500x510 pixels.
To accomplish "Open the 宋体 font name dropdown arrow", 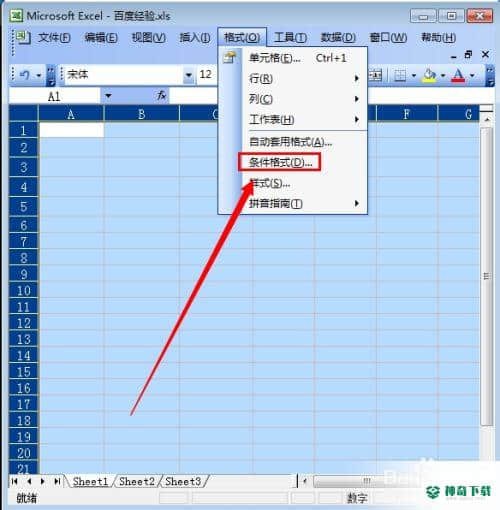I will pyautogui.click(x=189, y=75).
